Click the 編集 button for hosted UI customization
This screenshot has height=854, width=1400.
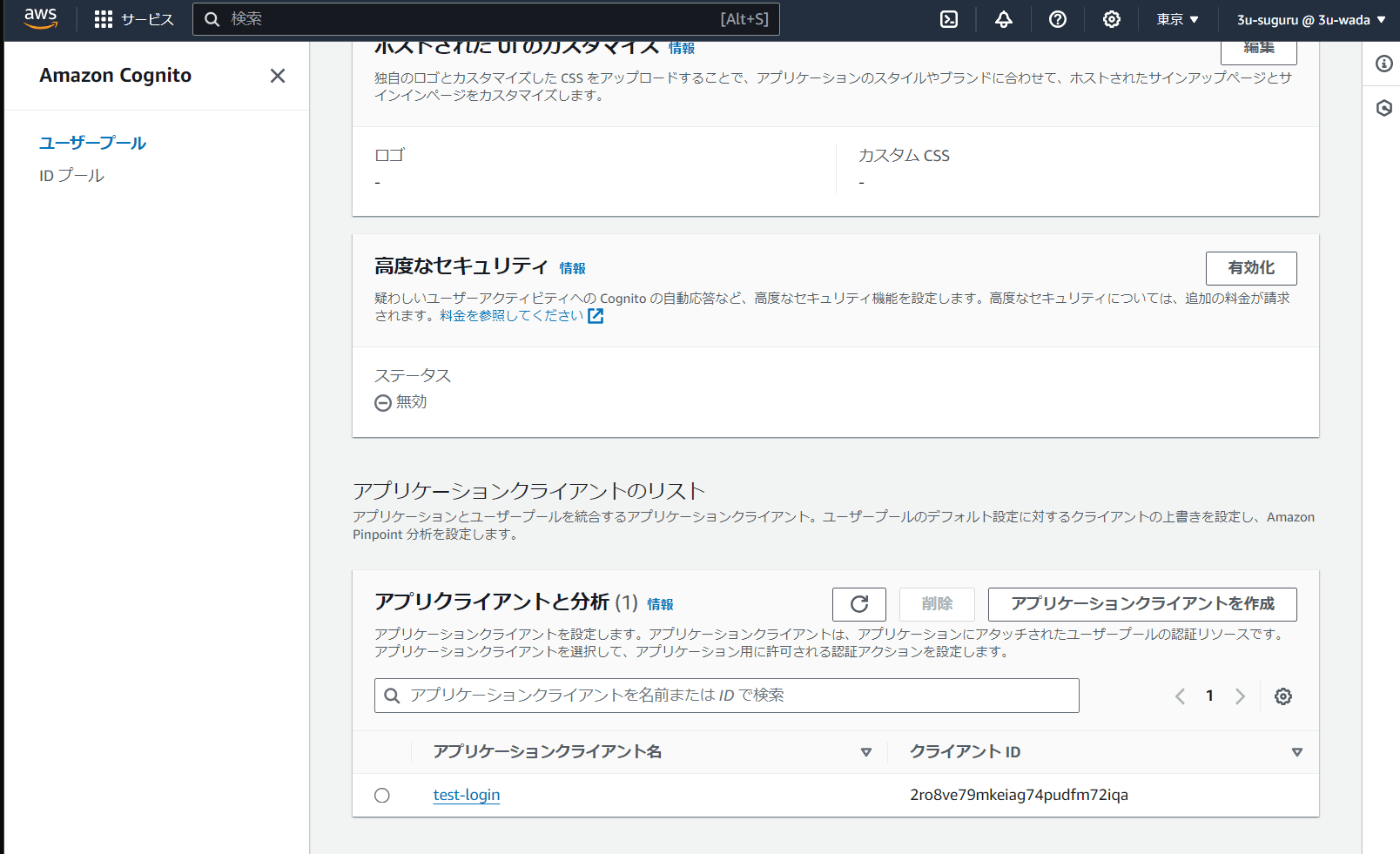pos(1259,50)
